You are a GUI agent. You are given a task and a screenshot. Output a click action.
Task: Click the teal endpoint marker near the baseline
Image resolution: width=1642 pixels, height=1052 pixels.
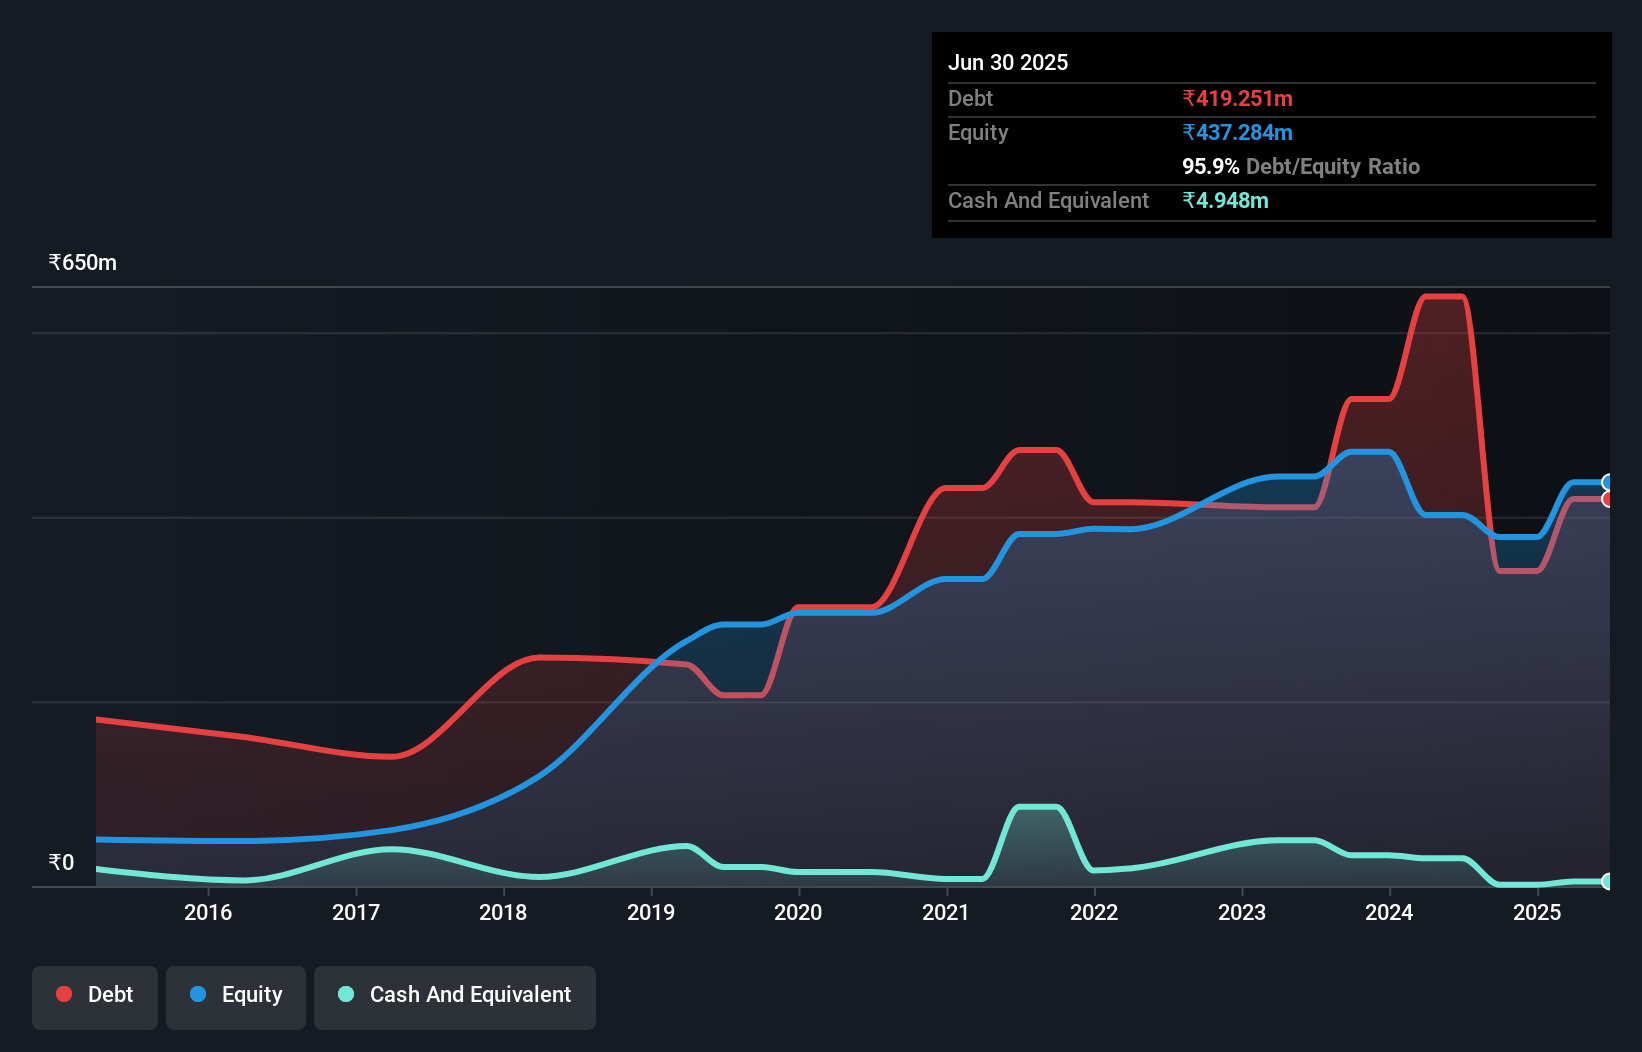point(1609,883)
